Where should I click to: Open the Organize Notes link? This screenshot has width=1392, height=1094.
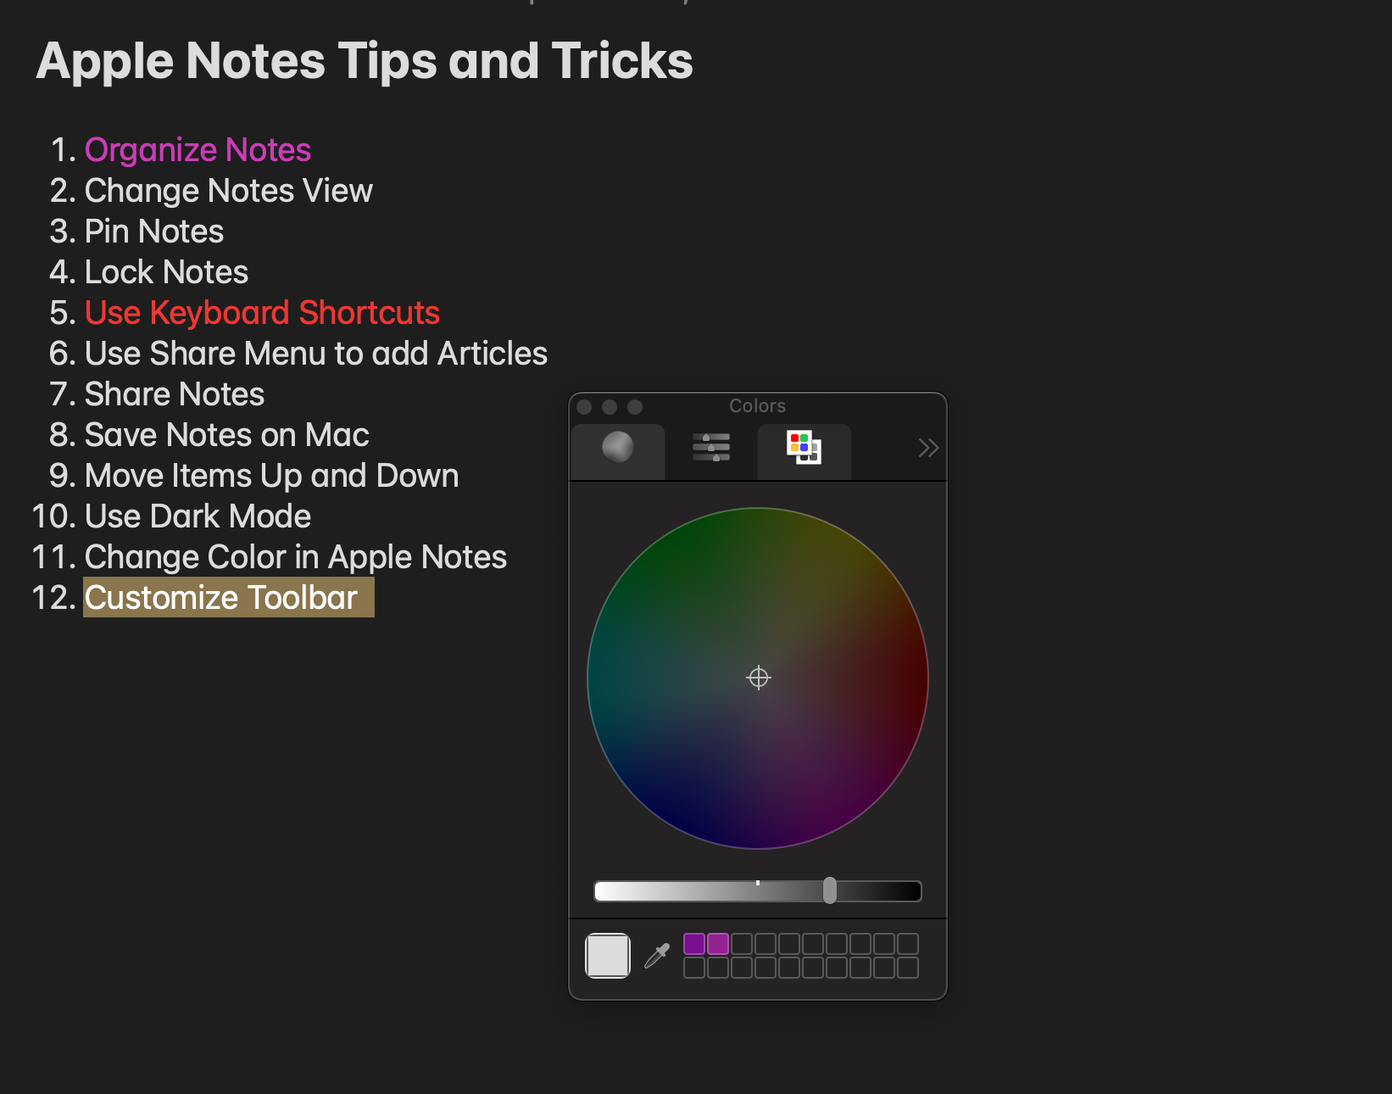click(x=198, y=150)
